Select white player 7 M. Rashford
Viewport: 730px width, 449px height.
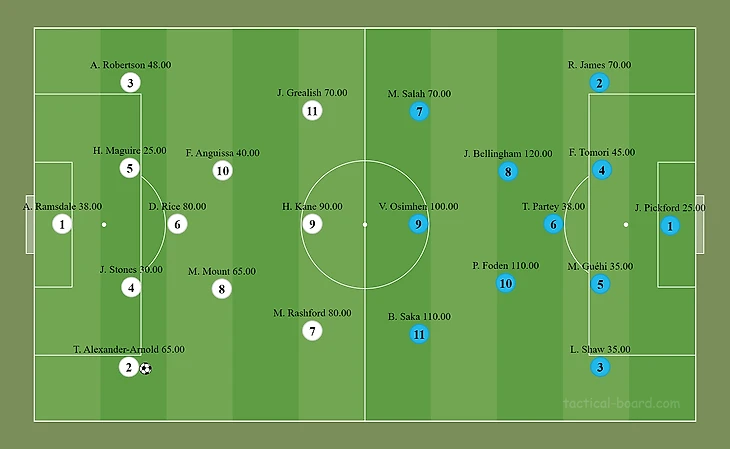[312, 331]
